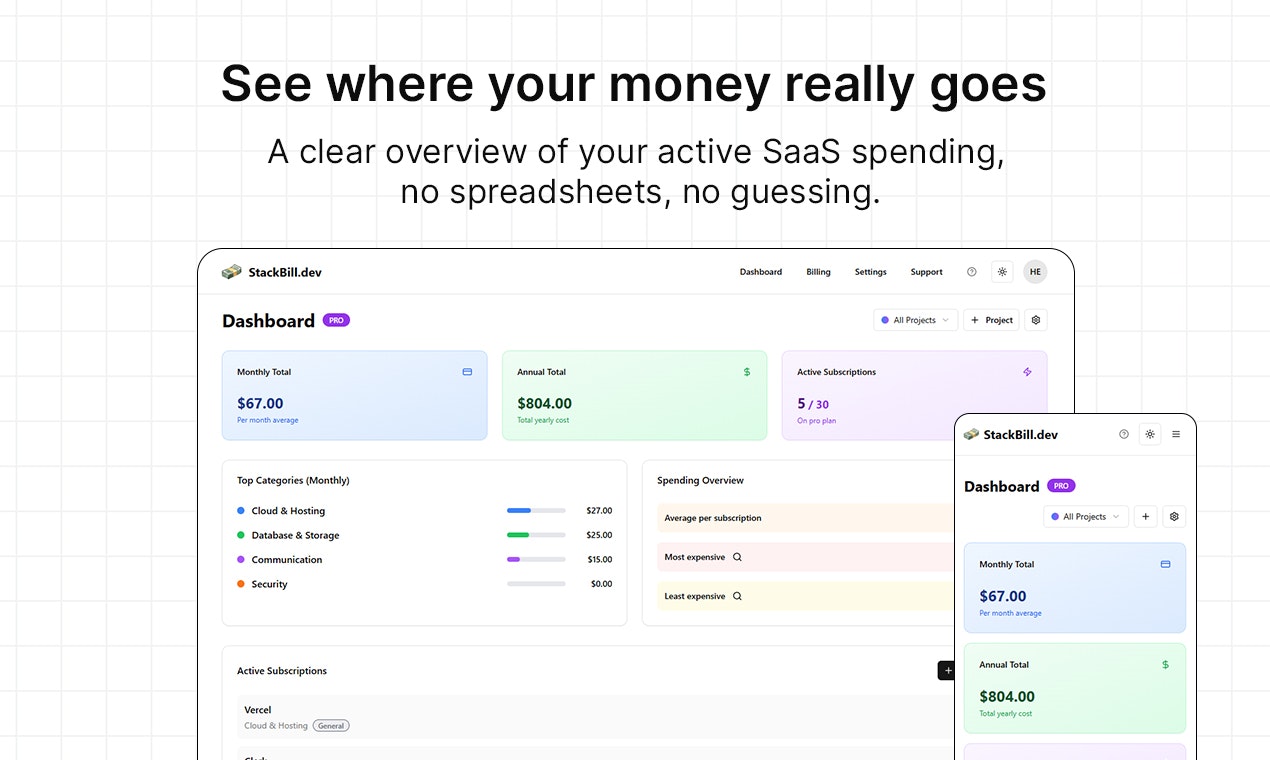Click the plus button in mobile dashboard
Screen dimensions: 1270x760
[1146, 517]
